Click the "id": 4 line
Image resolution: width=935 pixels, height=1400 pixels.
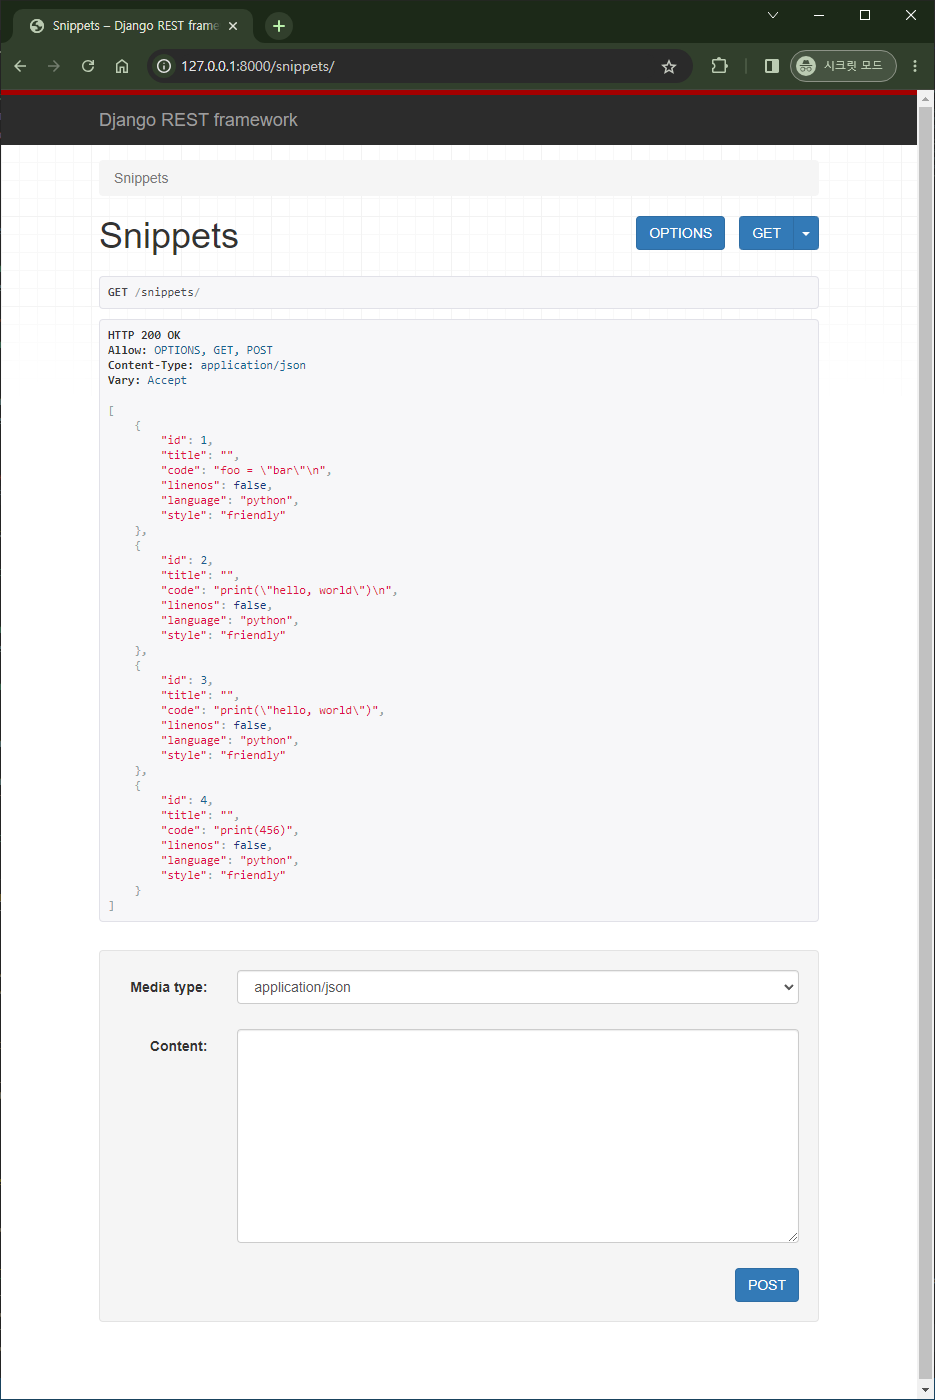pyautogui.click(x=187, y=800)
